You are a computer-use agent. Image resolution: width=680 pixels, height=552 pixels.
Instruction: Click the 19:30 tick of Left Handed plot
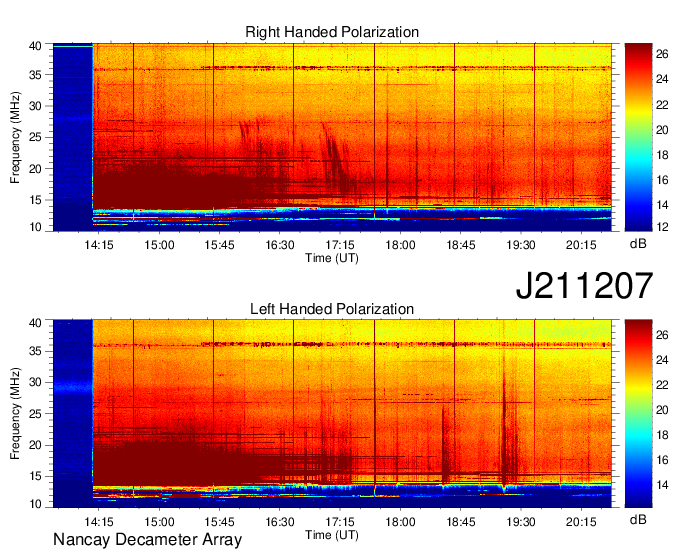[521, 522]
